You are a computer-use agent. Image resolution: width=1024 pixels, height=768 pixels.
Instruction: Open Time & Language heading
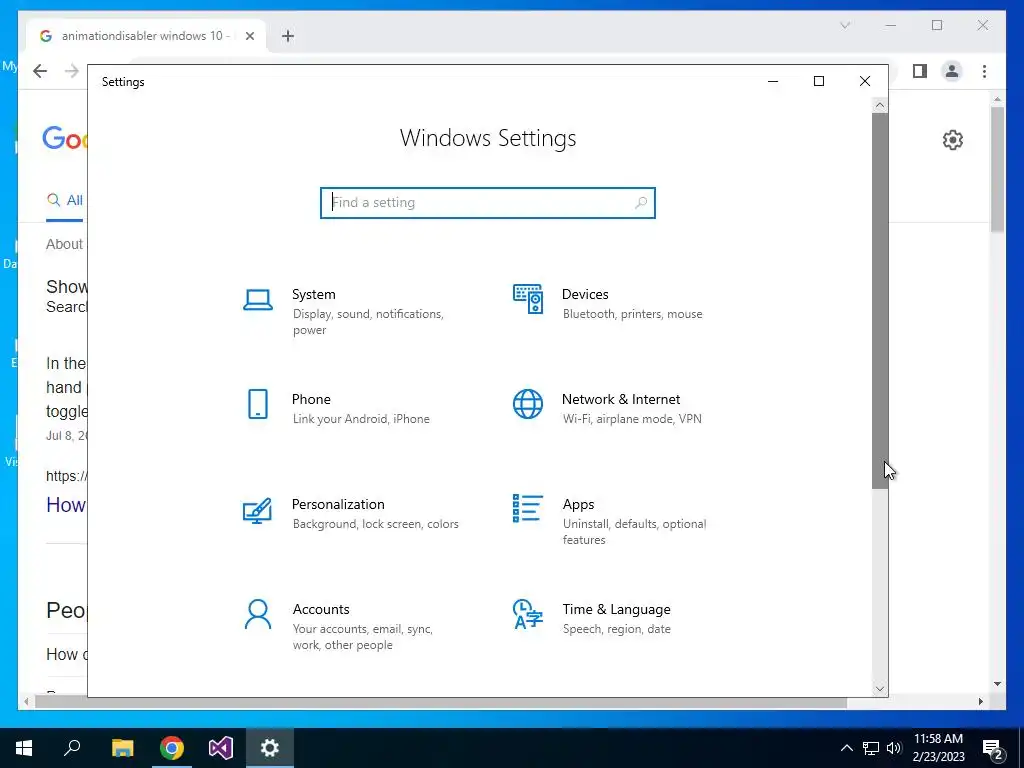[616, 609]
